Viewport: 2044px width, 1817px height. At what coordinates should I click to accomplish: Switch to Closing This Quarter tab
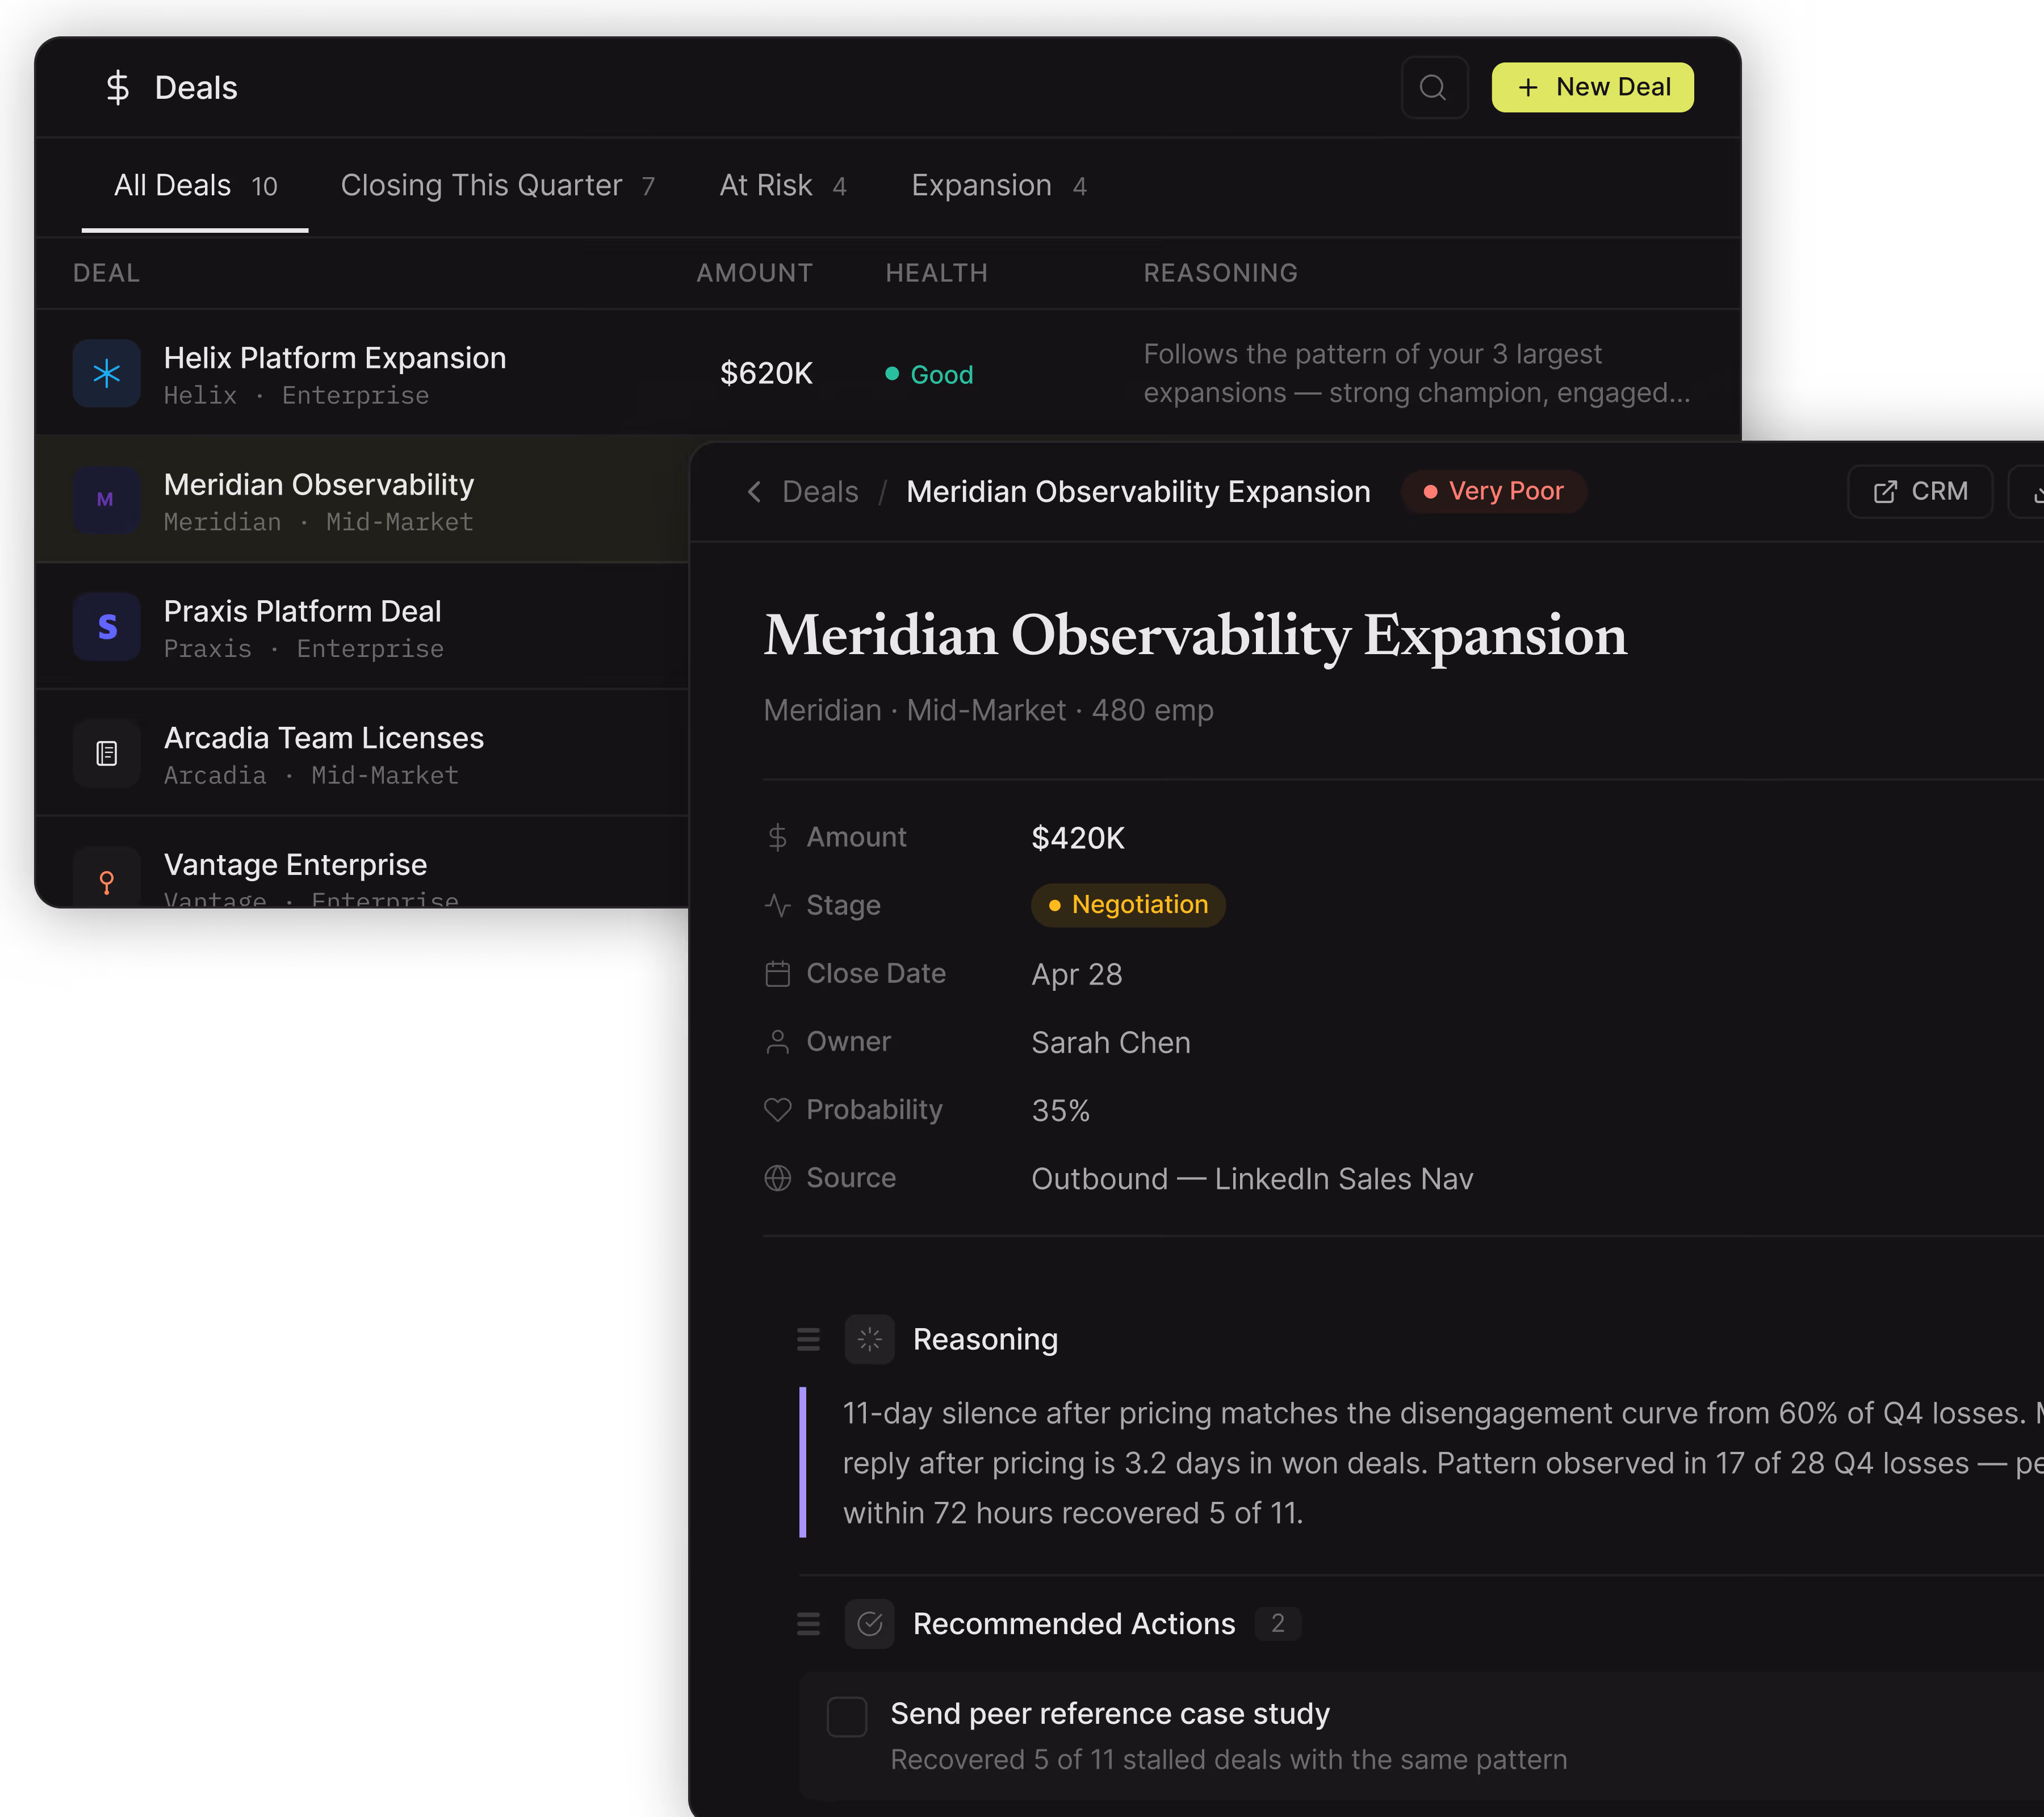point(497,186)
